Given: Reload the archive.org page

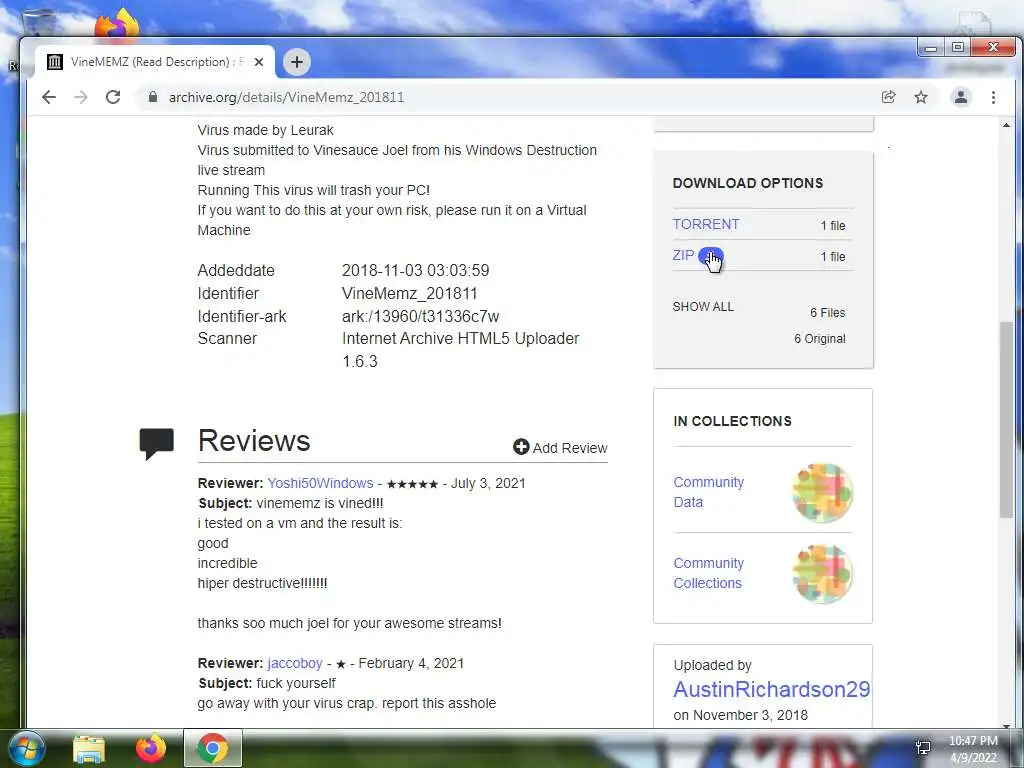Looking at the screenshot, I should [113, 97].
